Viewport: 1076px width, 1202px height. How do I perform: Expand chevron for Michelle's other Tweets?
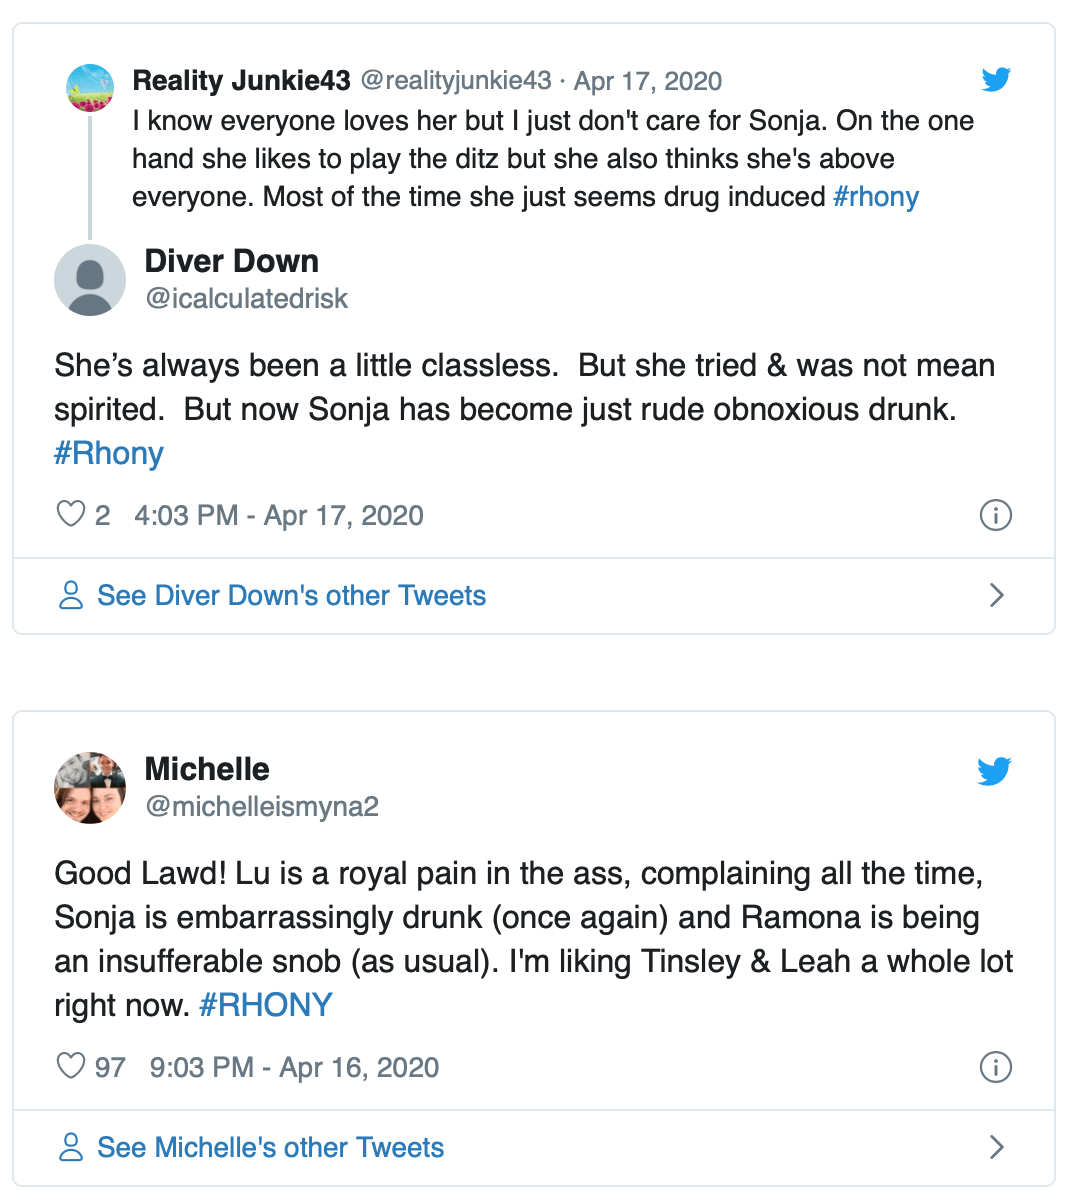pos(996,1147)
